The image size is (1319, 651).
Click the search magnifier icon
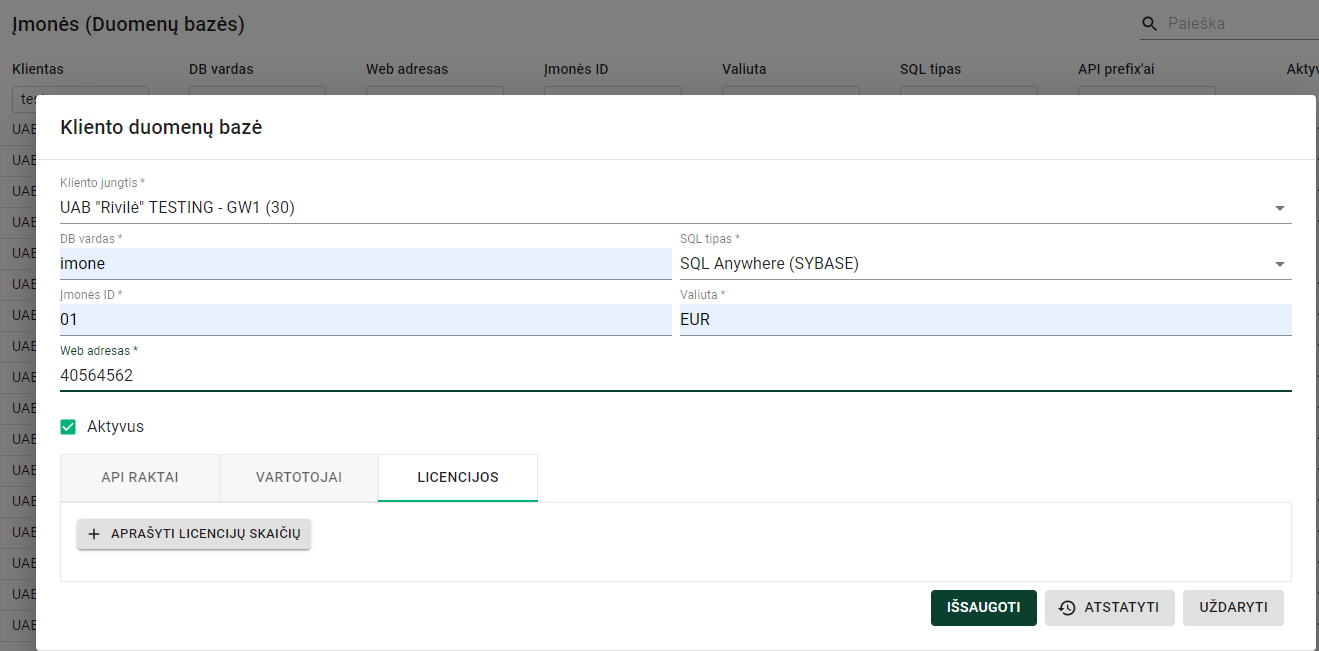1149,23
